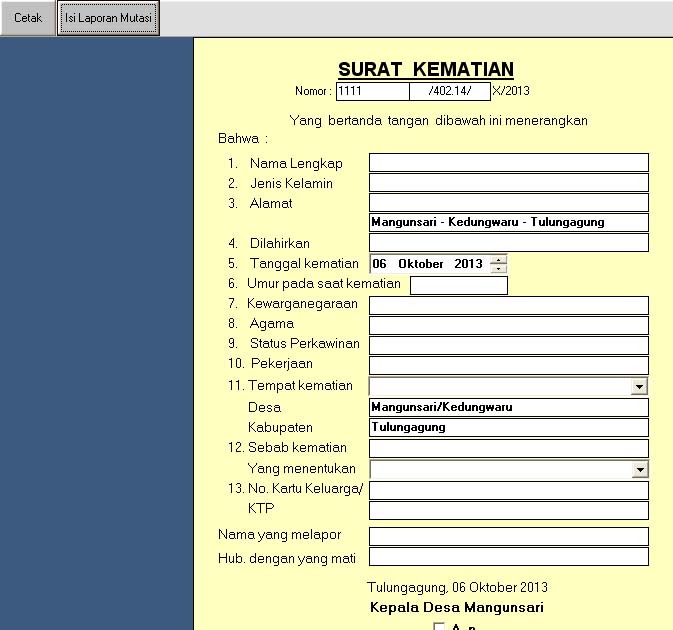Edit the Desa field Mangunsari/Kedungwaru
Viewport: 673px width, 630px height.
pos(509,407)
